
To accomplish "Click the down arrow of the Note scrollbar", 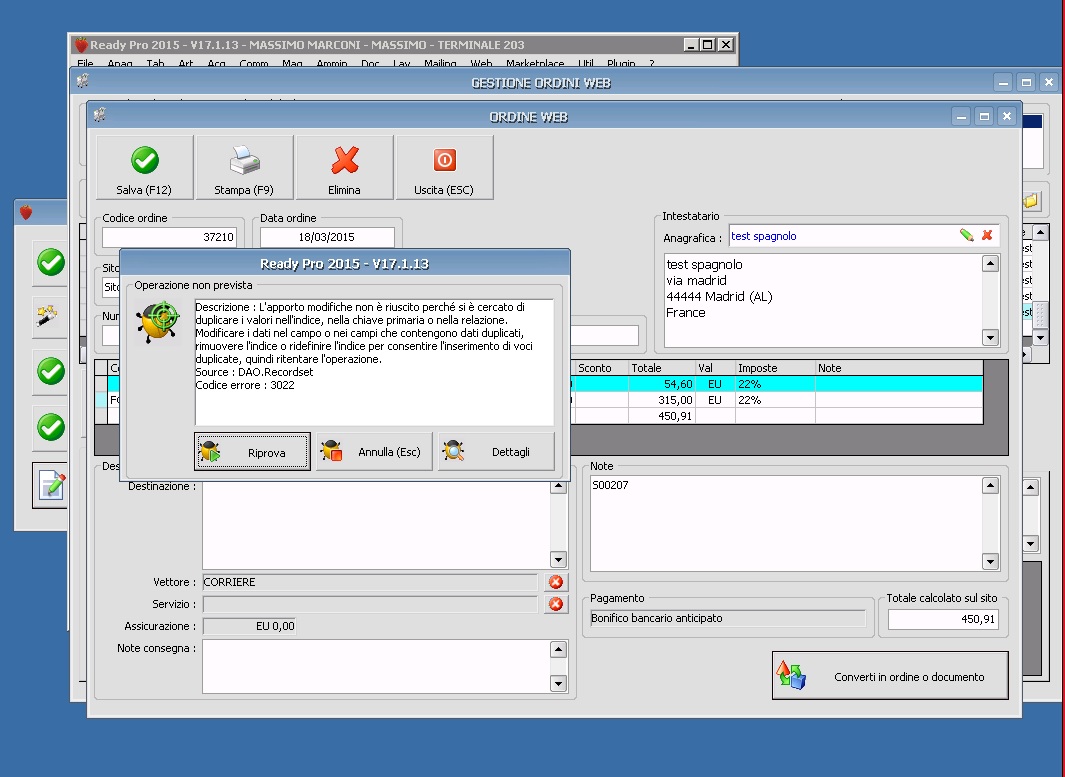I will point(990,563).
